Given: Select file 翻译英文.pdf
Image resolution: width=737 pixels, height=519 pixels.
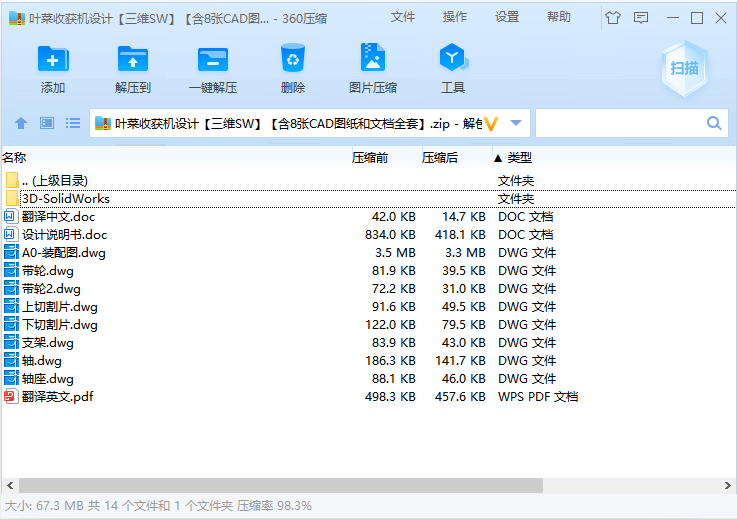Looking at the screenshot, I should (x=369, y=397).
